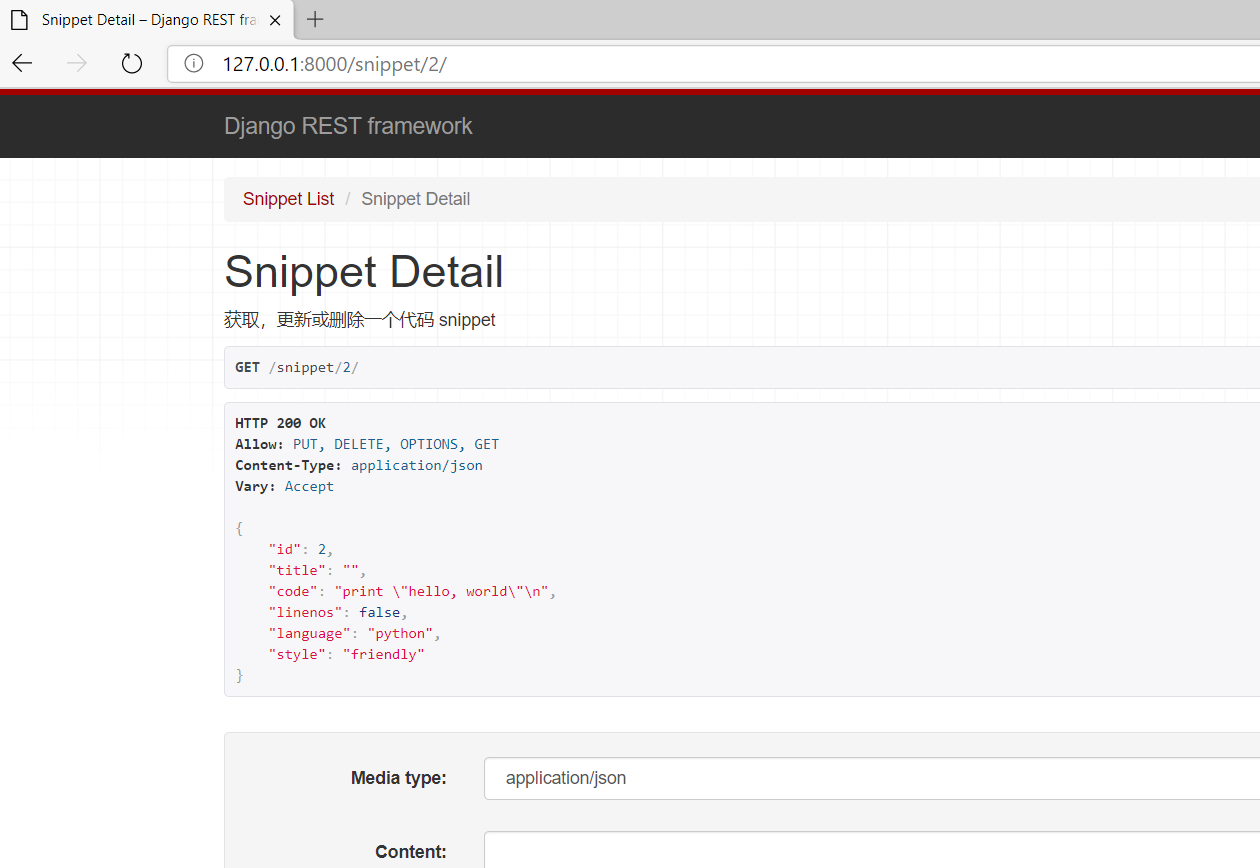Screen dimensions: 1260x868
Task: Click the "title": "" JSON line
Action: 317,570
